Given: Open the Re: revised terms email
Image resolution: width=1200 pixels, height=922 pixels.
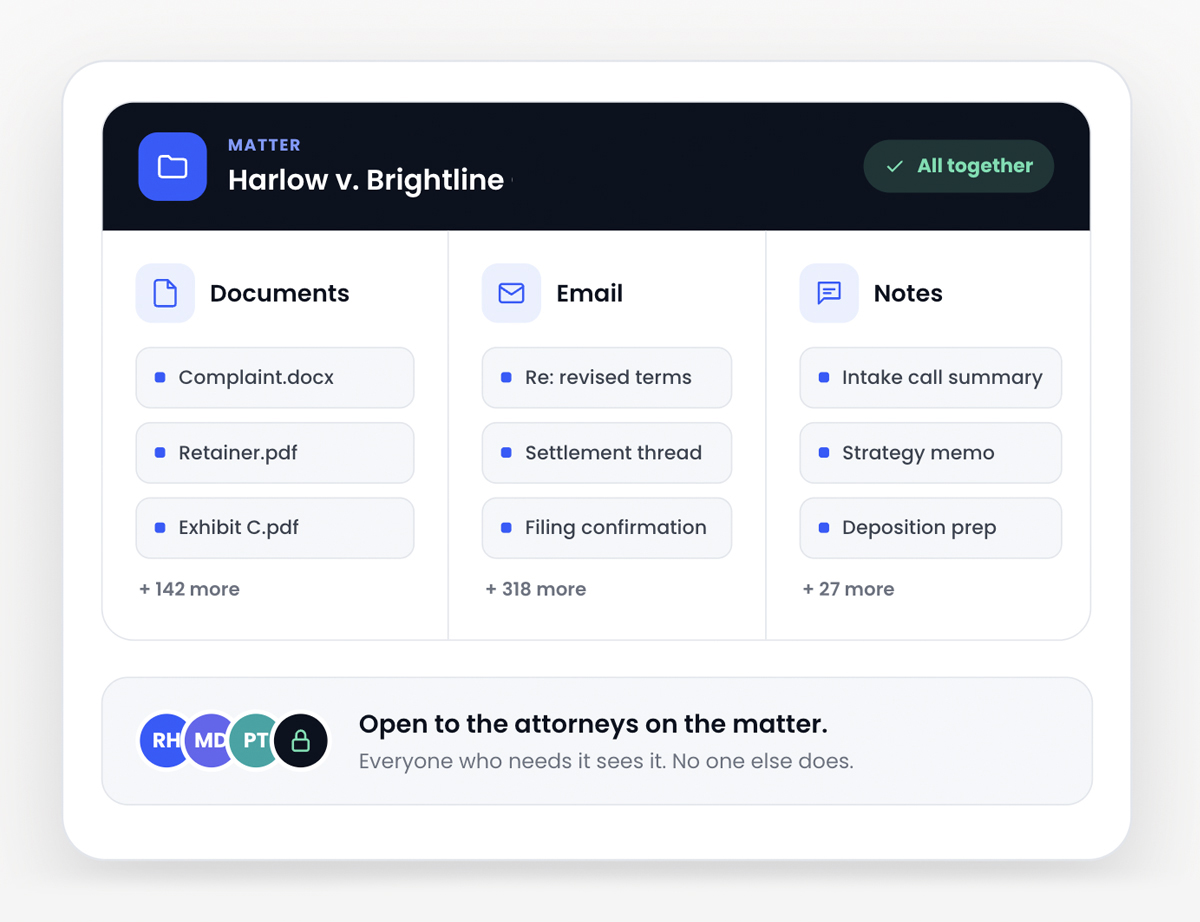Looking at the screenshot, I should point(607,378).
